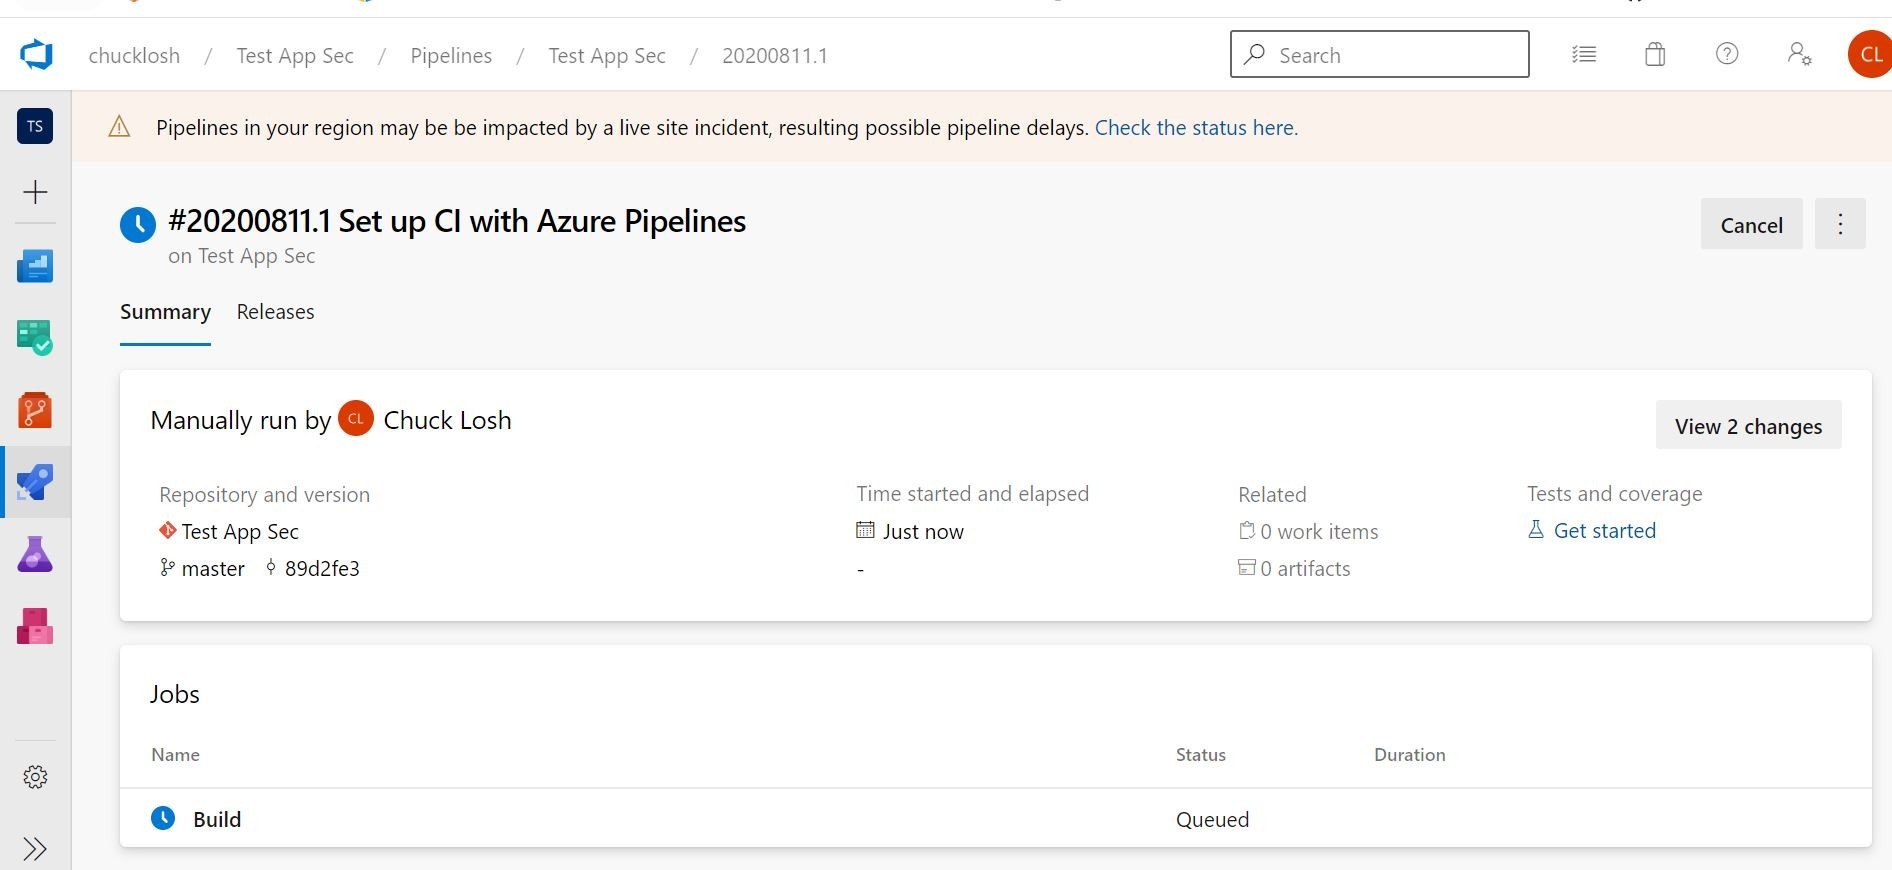This screenshot has height=870, width=1892.
Task: Open the master branch link
Action: pyautogui.click(x=213, y=568)
